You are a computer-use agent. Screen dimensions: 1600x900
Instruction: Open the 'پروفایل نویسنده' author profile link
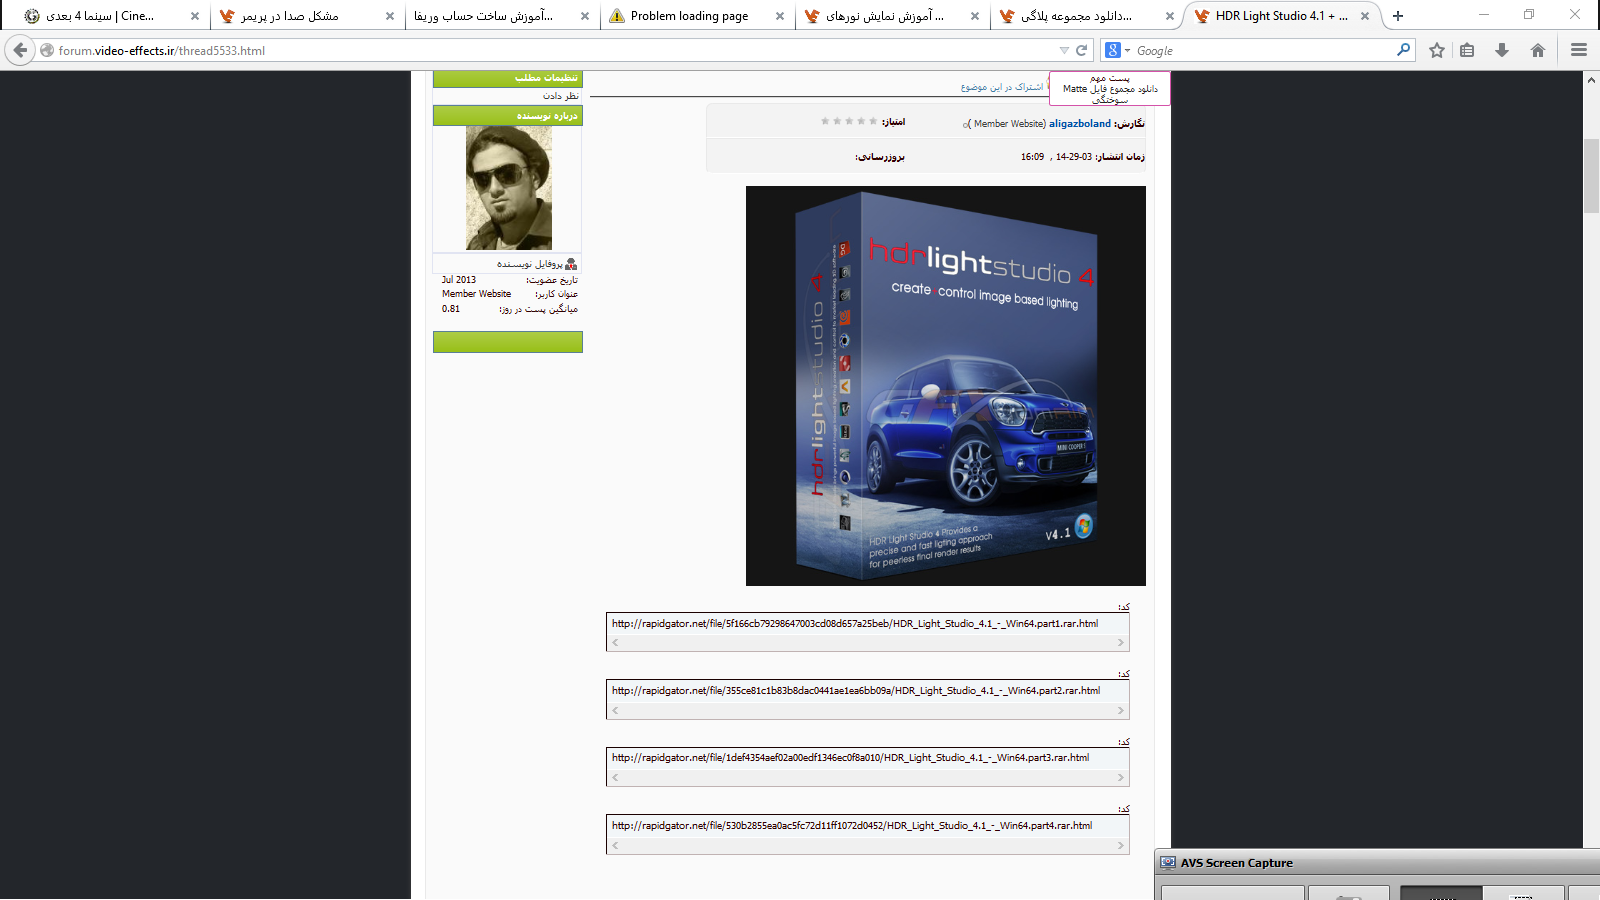[529, 264]
